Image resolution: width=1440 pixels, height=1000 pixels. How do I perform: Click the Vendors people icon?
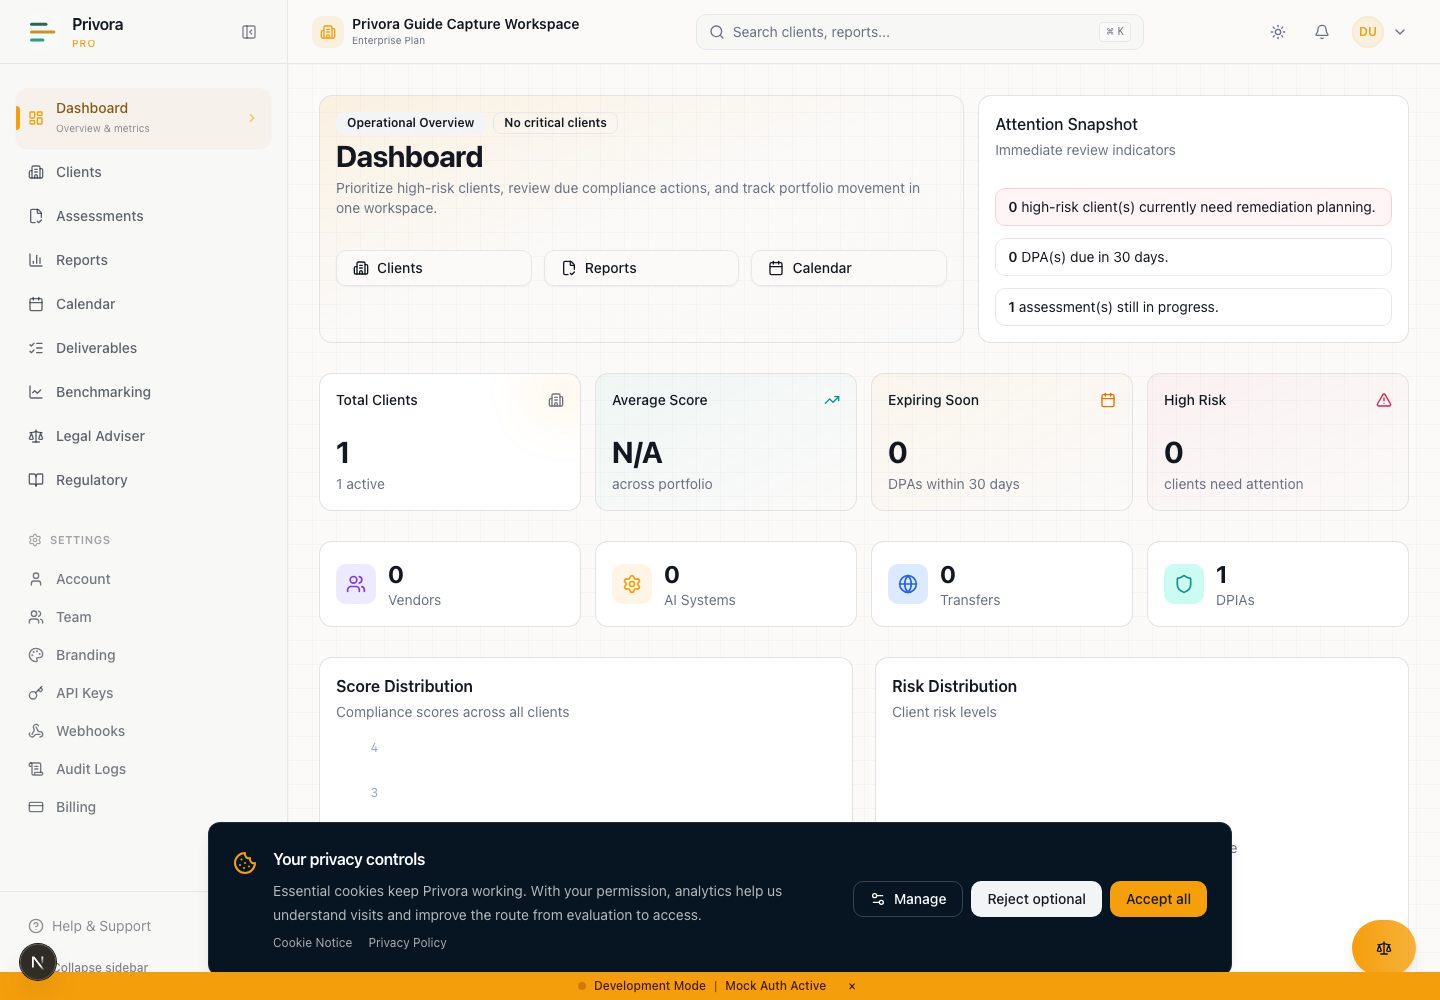356,584
